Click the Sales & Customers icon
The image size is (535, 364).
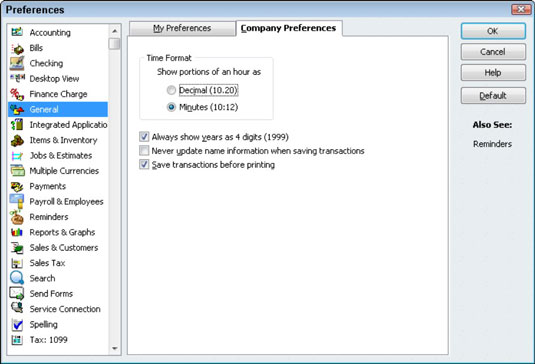coord(17,248)
